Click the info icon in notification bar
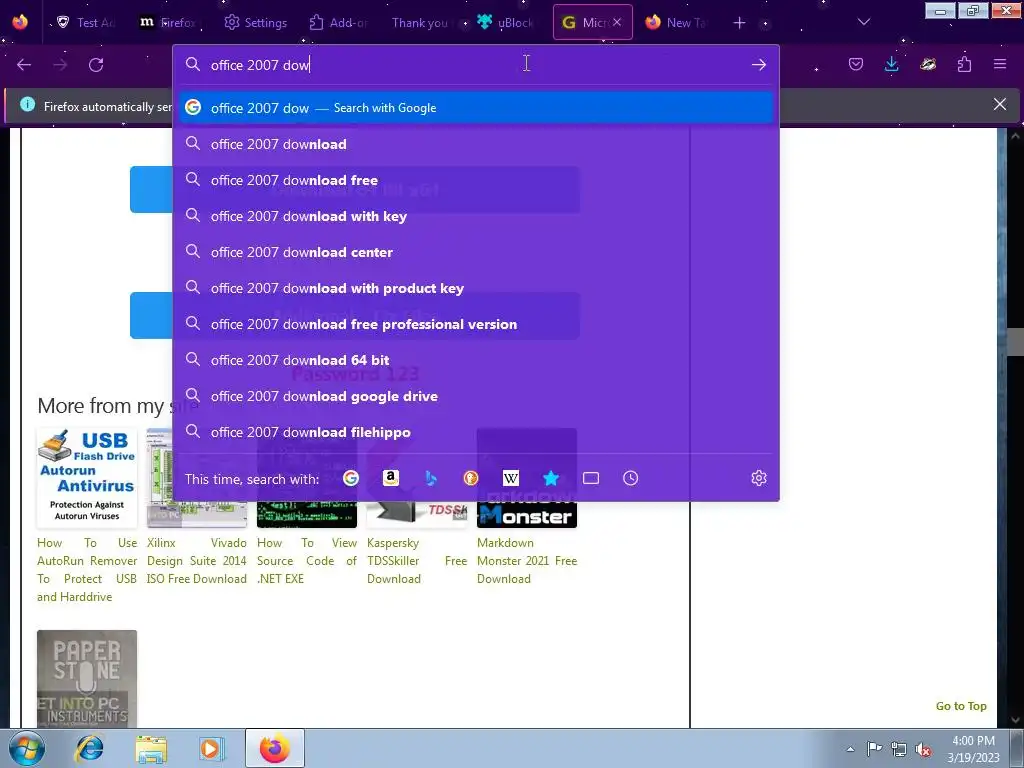1024x768 pixels. tap(27, 104)
